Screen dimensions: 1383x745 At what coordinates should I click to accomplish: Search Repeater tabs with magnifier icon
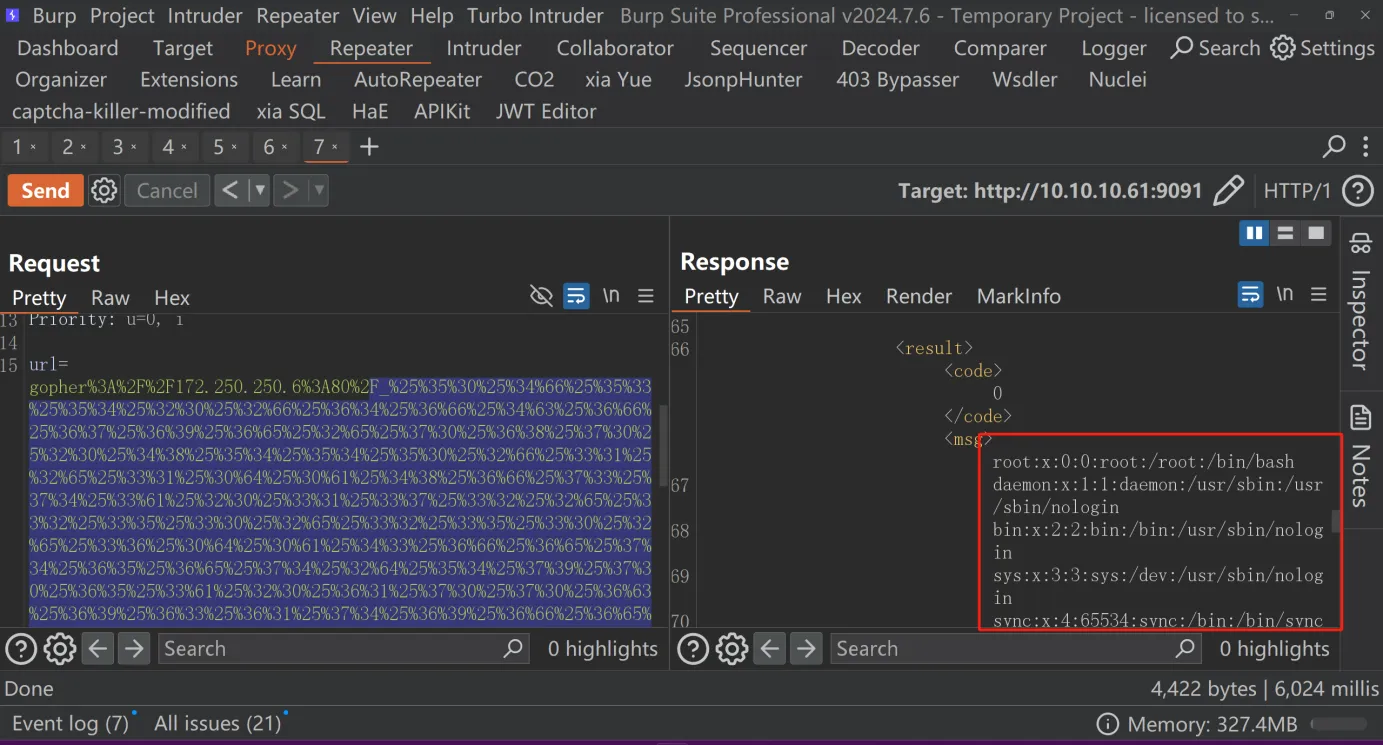[x=1334, y=147]
